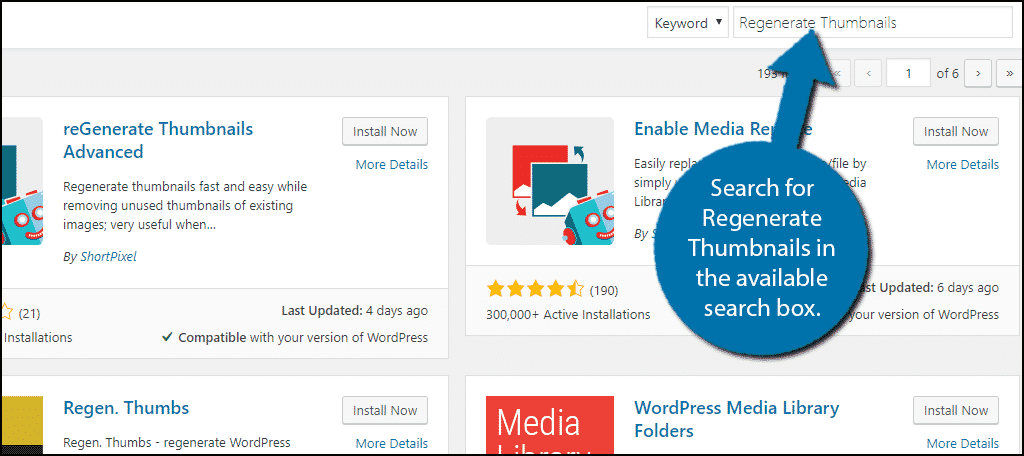This screenshot has width=1024, height=456.
Task: Open More Details for WordPress Media Library Folders
Action: pyautogui.click(x=963, y=444)
